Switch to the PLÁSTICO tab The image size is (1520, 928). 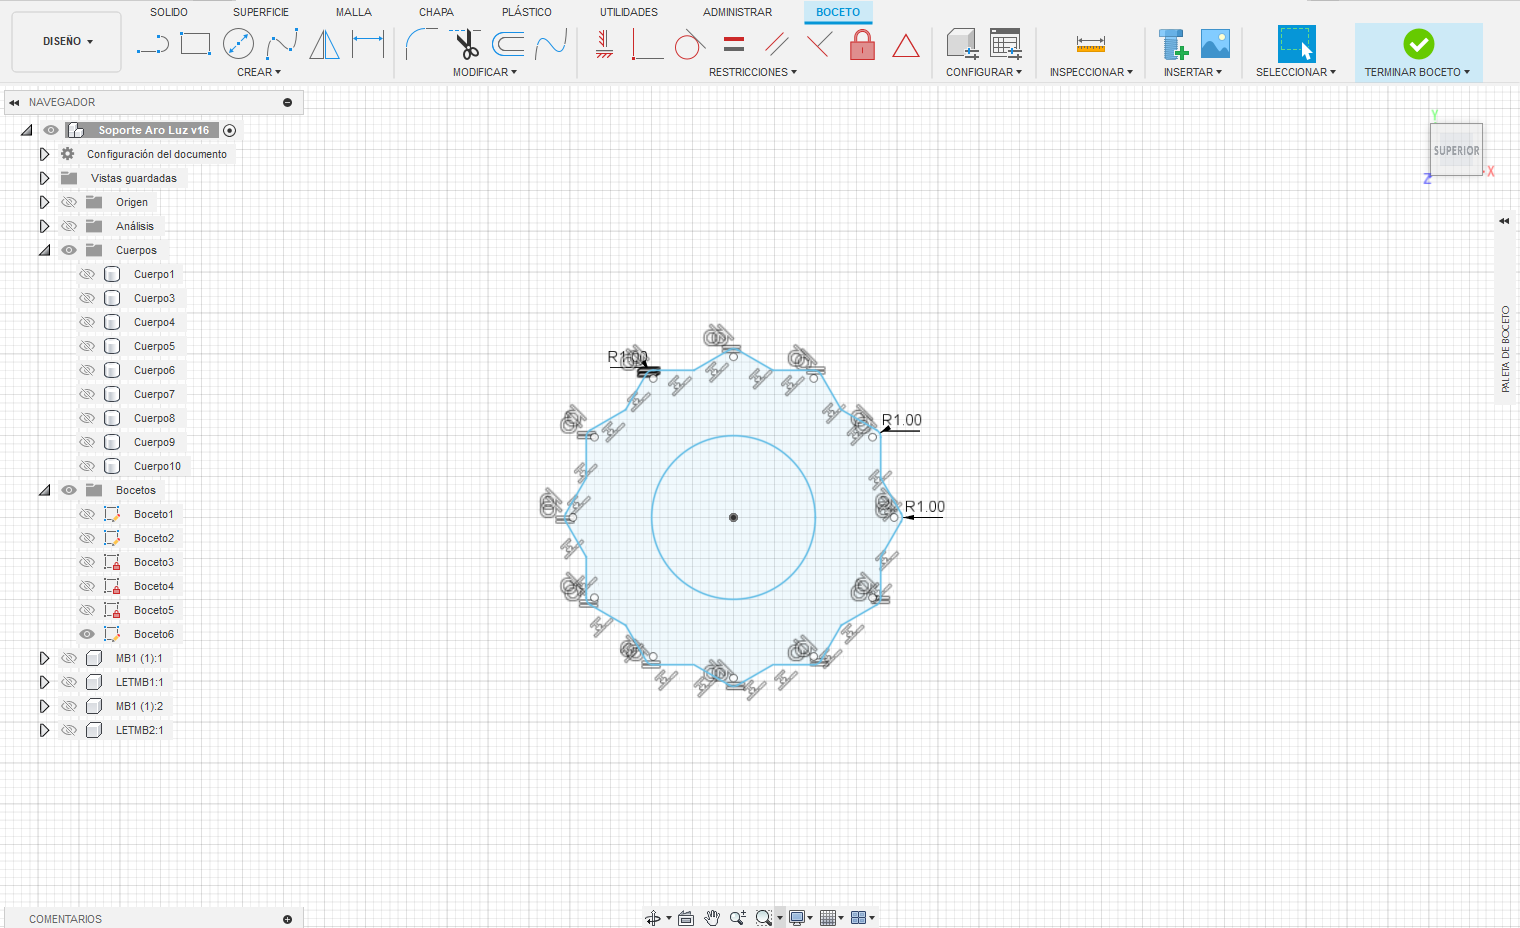tap(527, 12)
